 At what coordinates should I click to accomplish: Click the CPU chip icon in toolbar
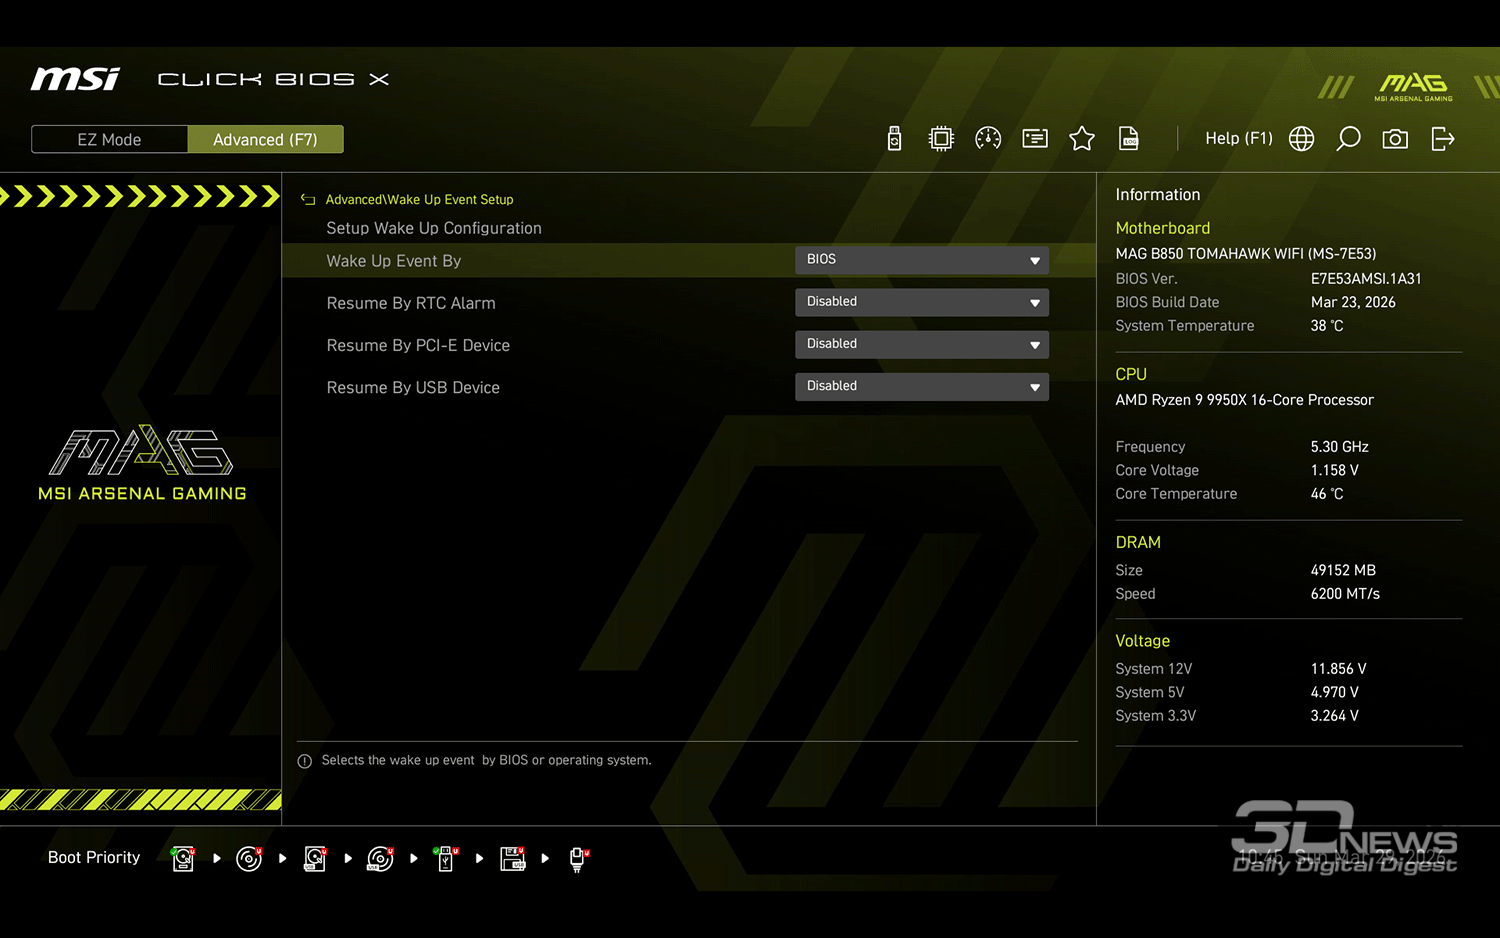point(941,139)
